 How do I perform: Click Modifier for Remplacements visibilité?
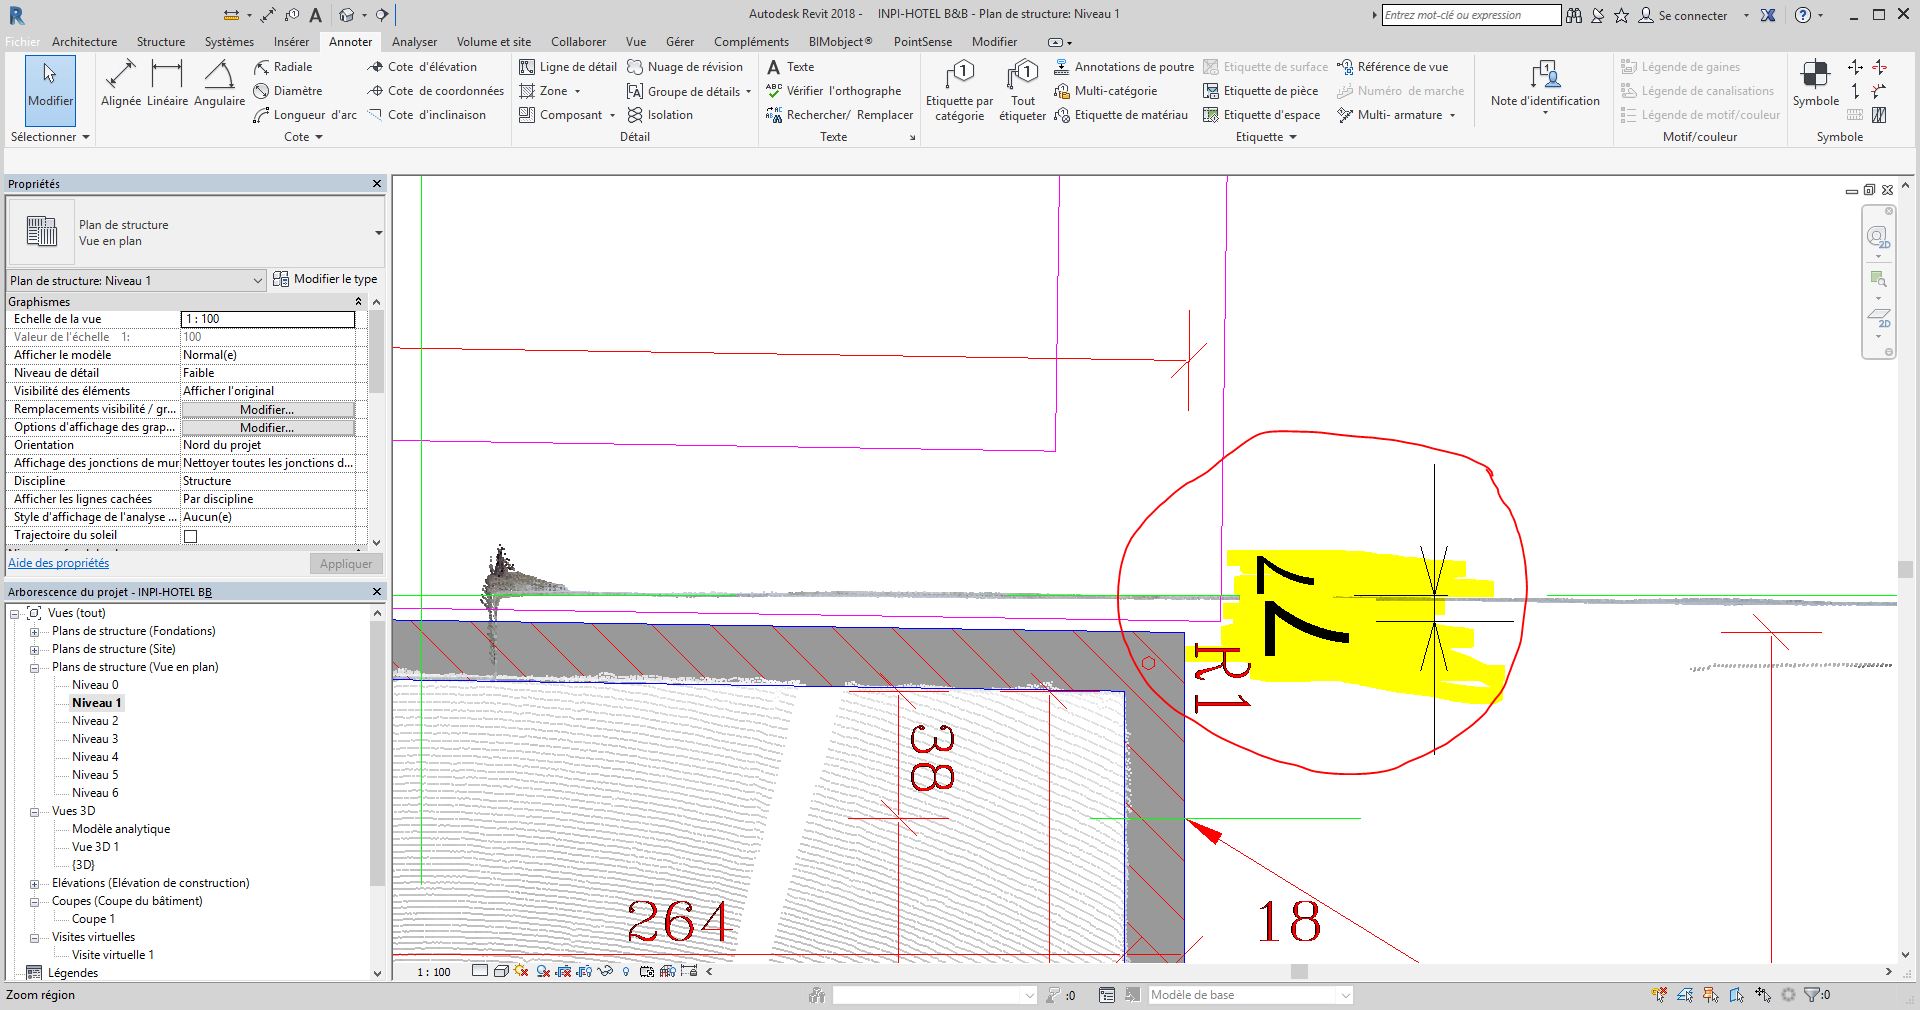267,410
